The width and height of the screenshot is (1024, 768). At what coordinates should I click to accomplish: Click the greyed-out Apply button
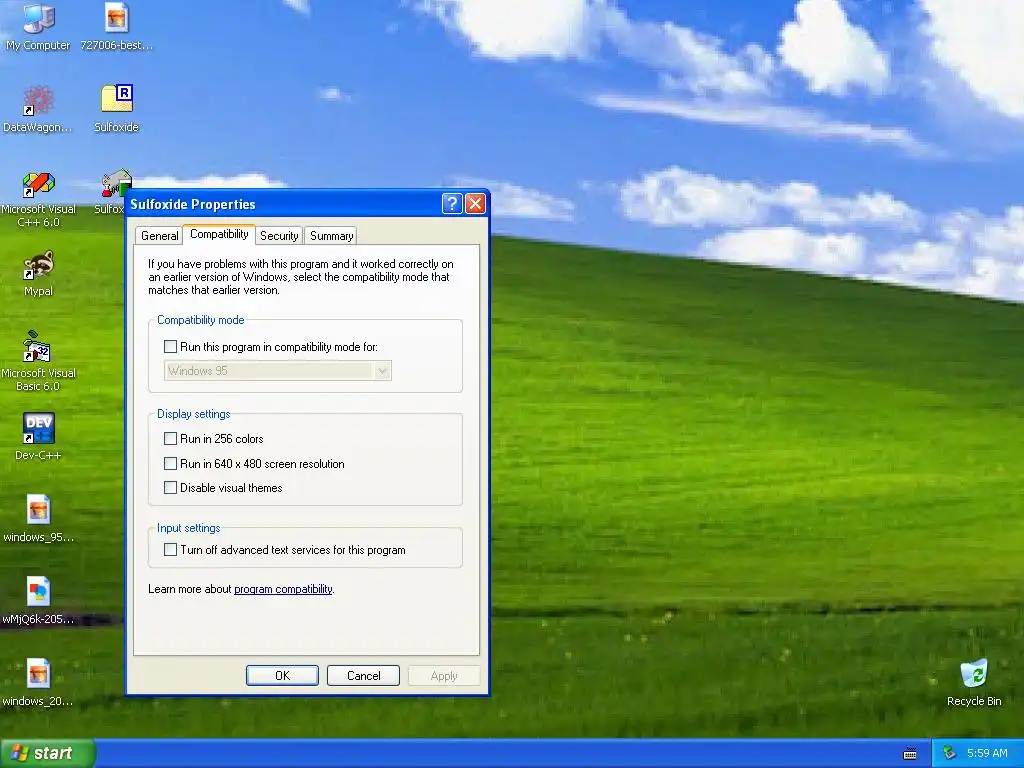444,675
